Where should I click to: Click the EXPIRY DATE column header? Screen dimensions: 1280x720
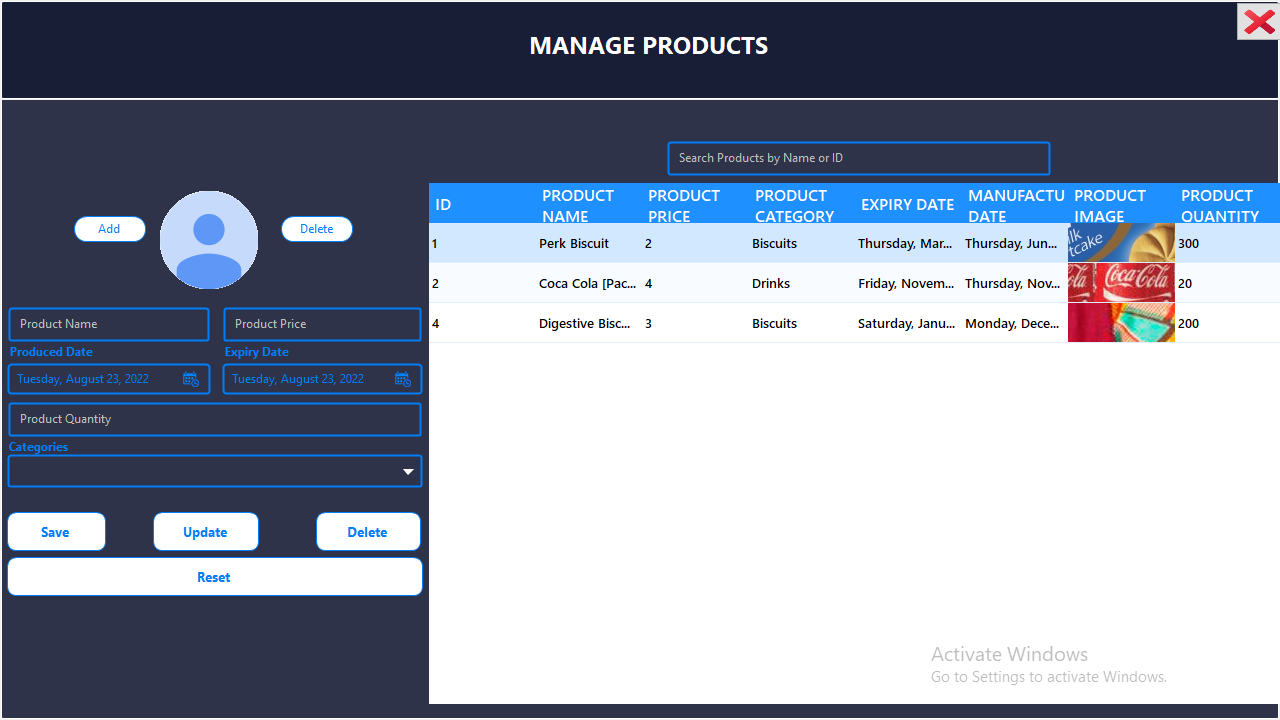tap(907, 205)
